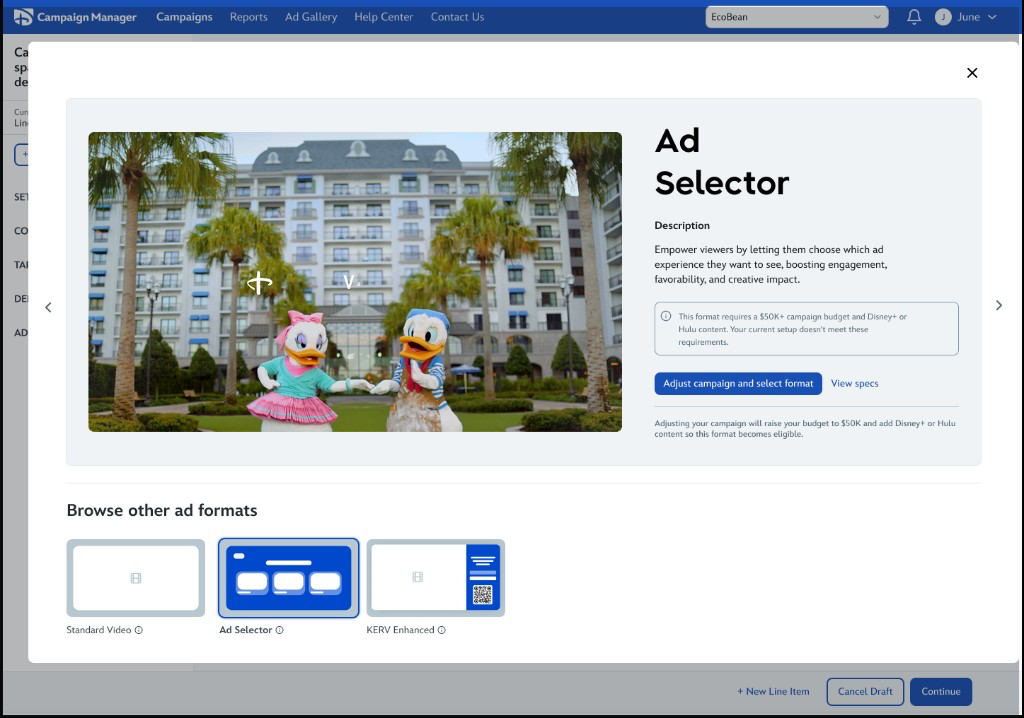Click the Continue button

pos(940,691)
